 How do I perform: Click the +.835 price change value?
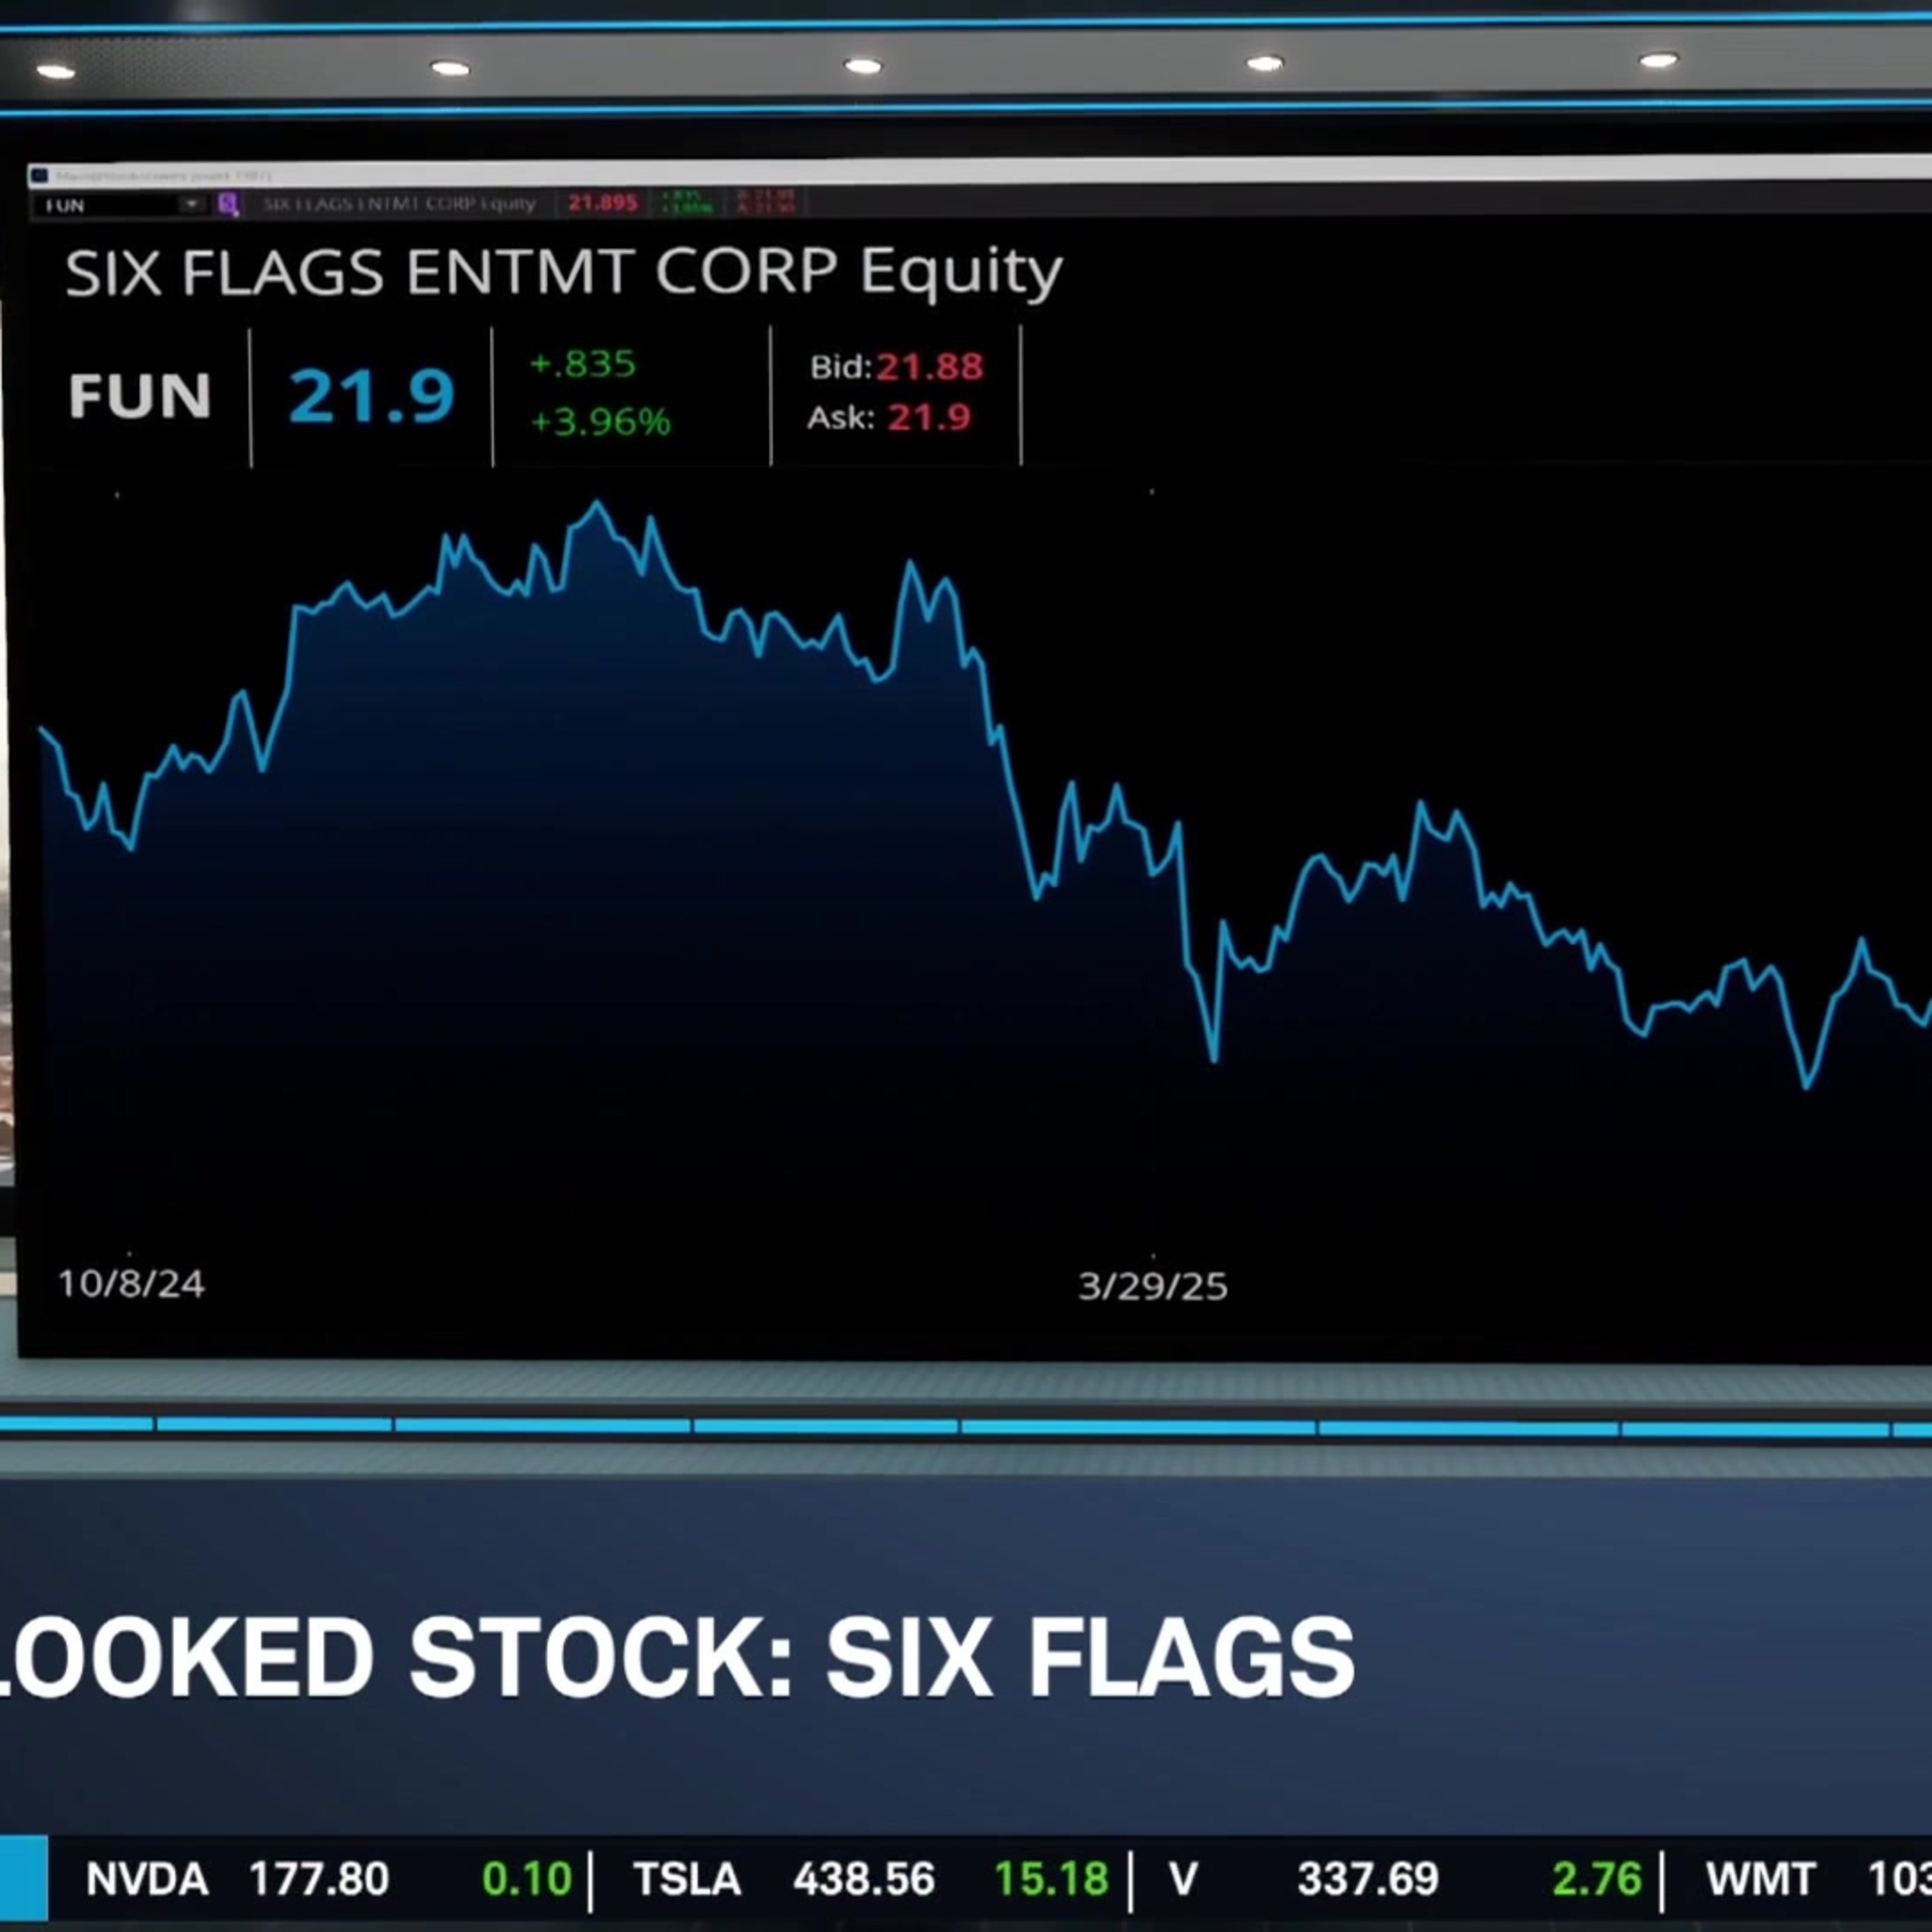point(582,363)
